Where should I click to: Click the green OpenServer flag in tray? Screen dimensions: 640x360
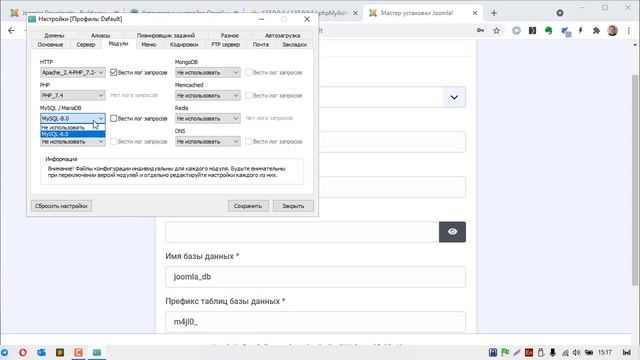click(x=505, y=352)
